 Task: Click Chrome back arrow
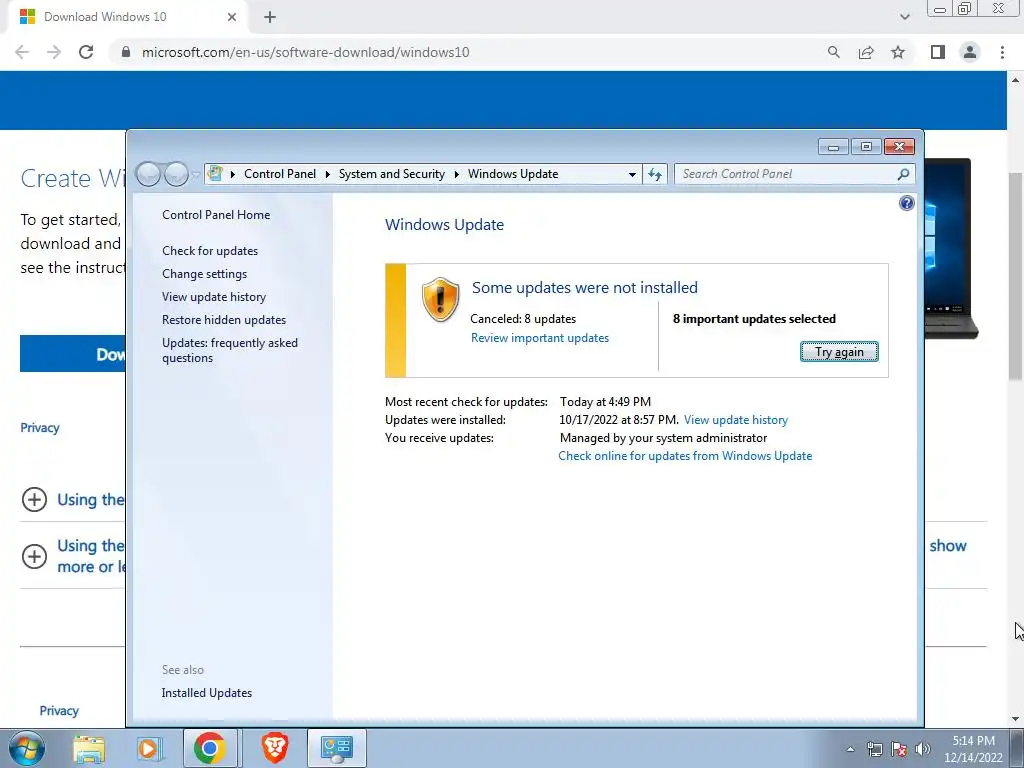22,52
